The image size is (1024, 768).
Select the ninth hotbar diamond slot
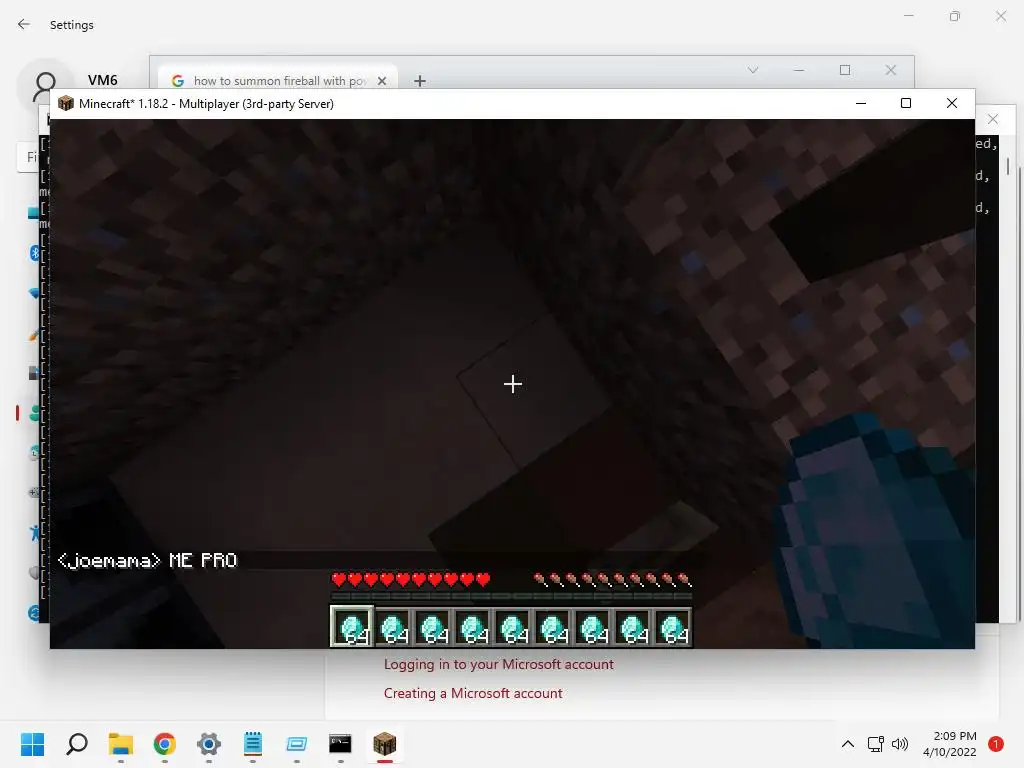(x=673, y=628)
